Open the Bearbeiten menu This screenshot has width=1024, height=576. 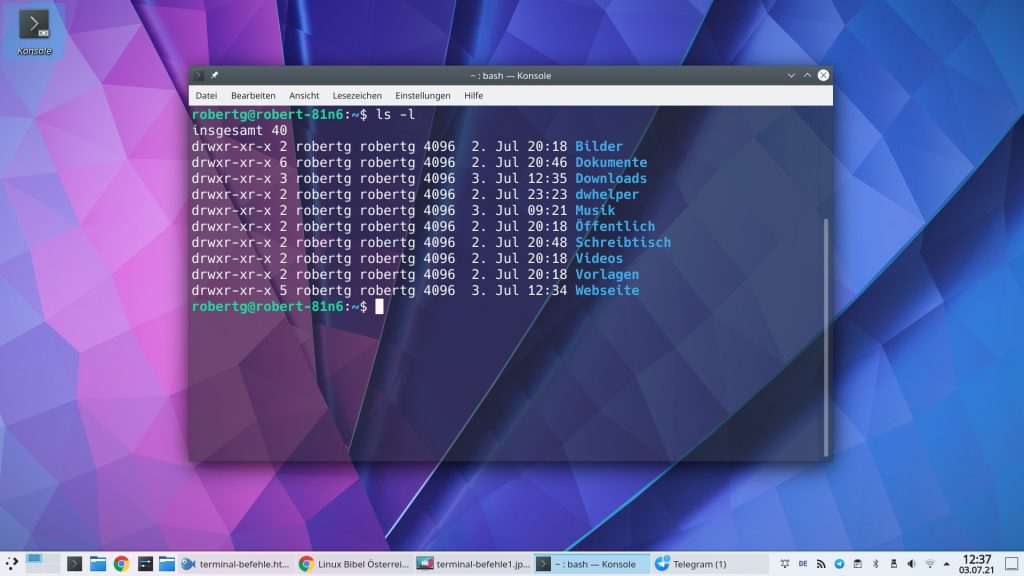pos(253,95)
